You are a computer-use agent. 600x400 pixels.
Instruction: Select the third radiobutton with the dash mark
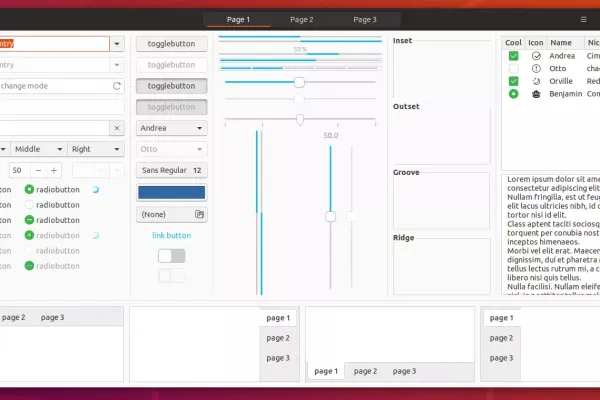[x=29, y=220]
